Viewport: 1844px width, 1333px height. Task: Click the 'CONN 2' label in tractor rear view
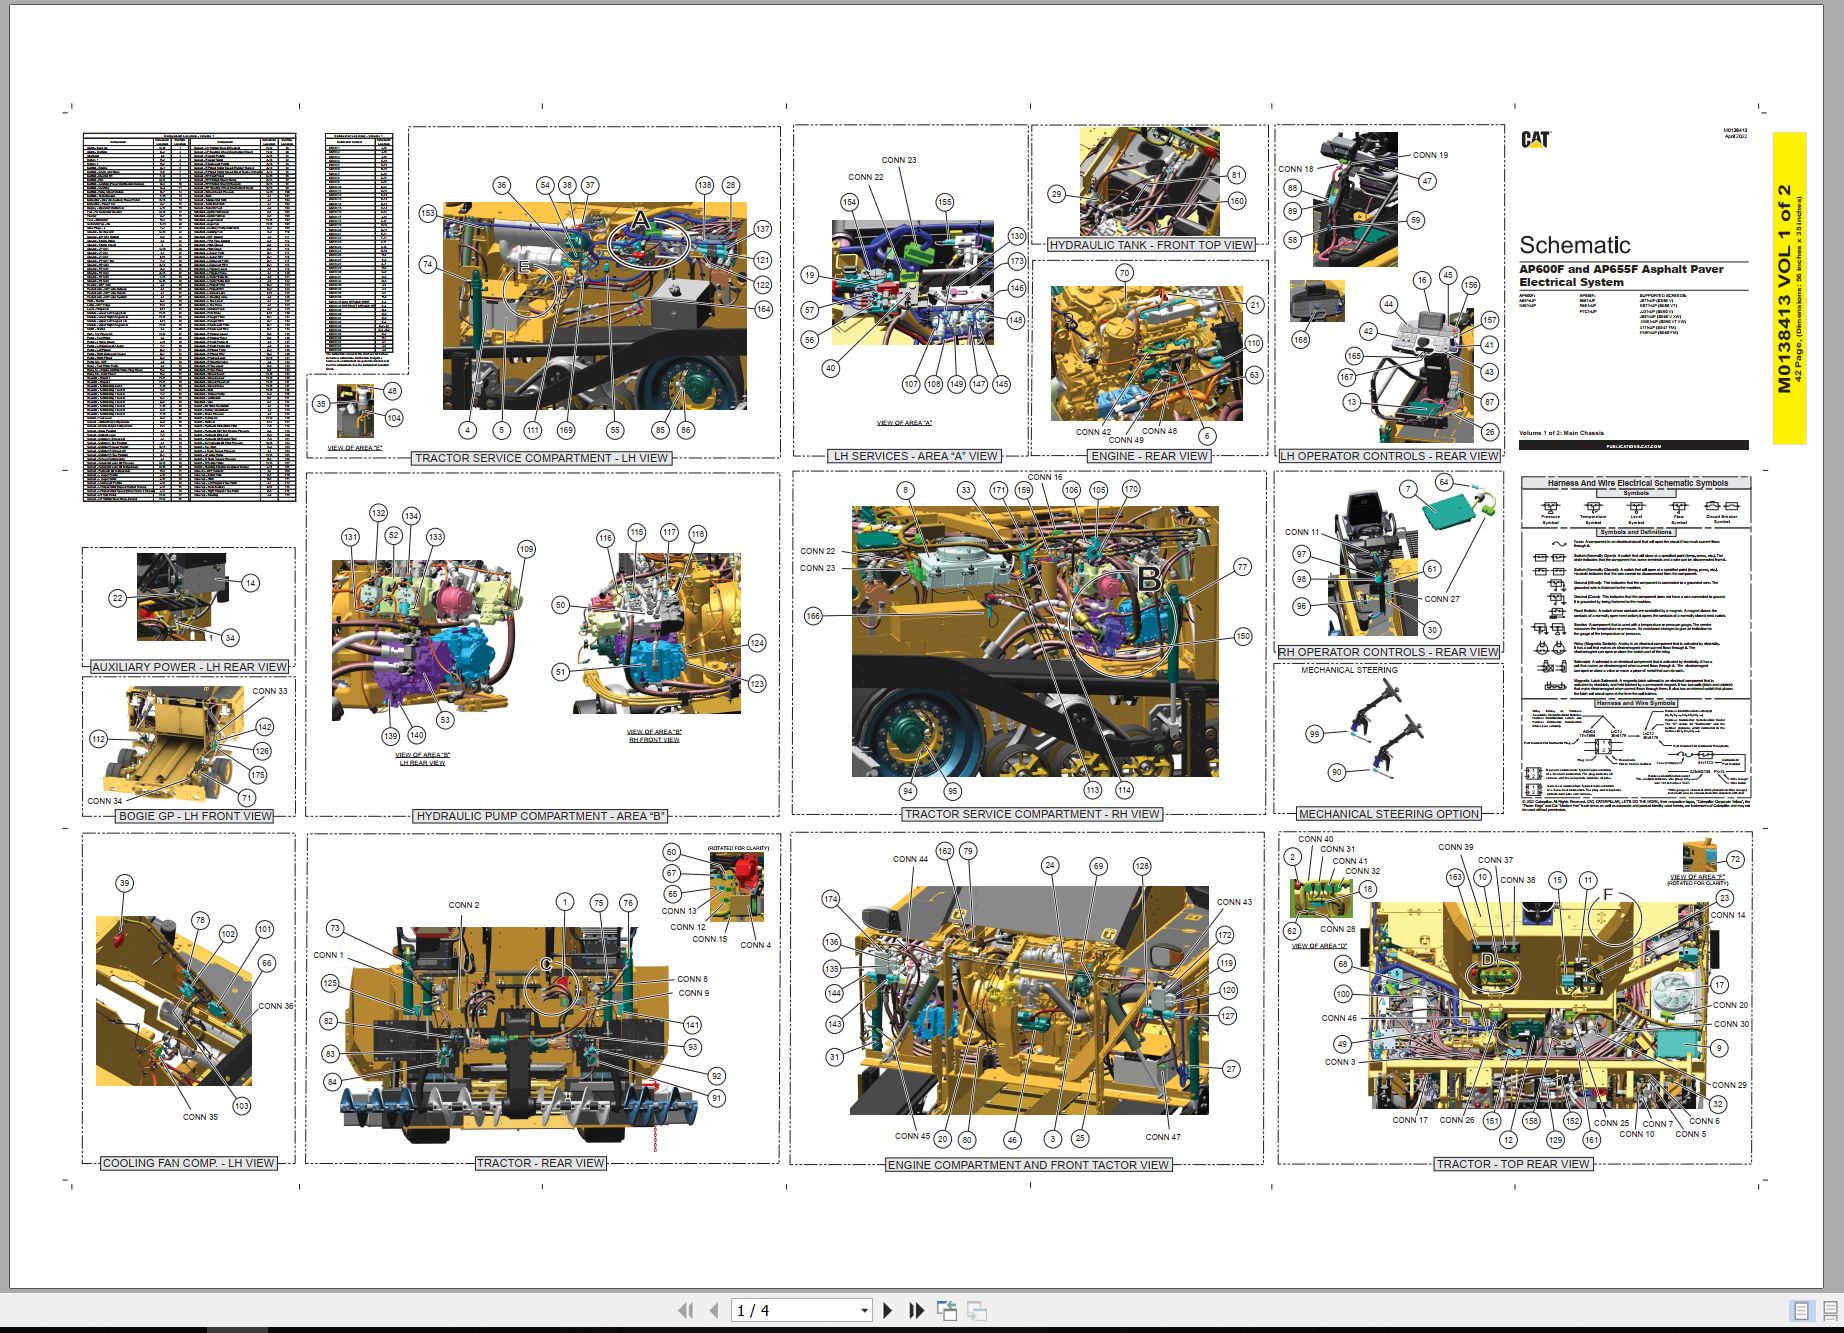coord(463,905)
